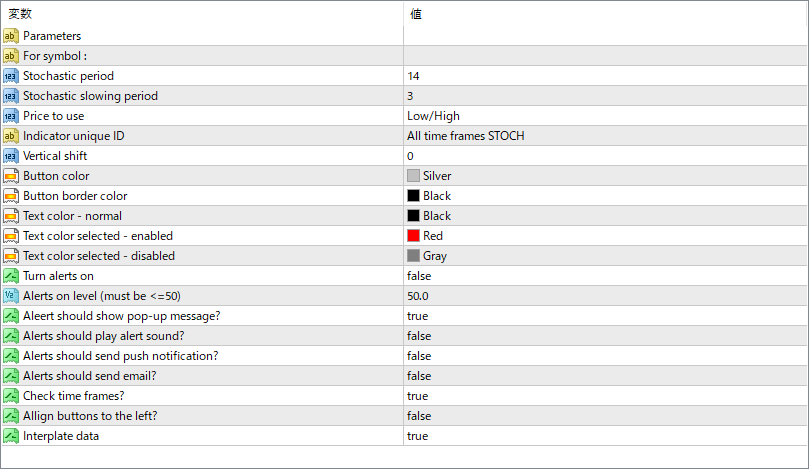This screenshot has width=809, height=469.
Task: Click the boolean icon beside Interplate data
Action: [10, 436]
